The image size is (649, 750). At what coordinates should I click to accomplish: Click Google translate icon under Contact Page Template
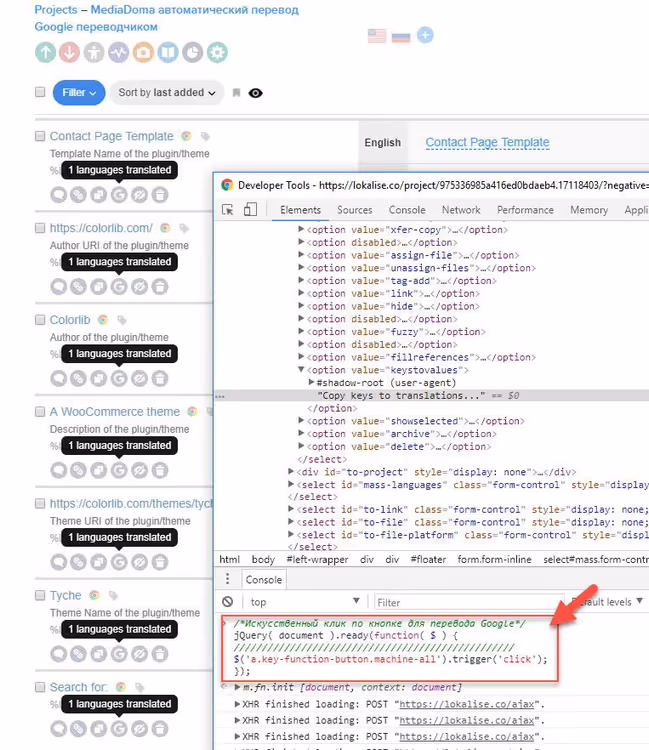point(119,195)
